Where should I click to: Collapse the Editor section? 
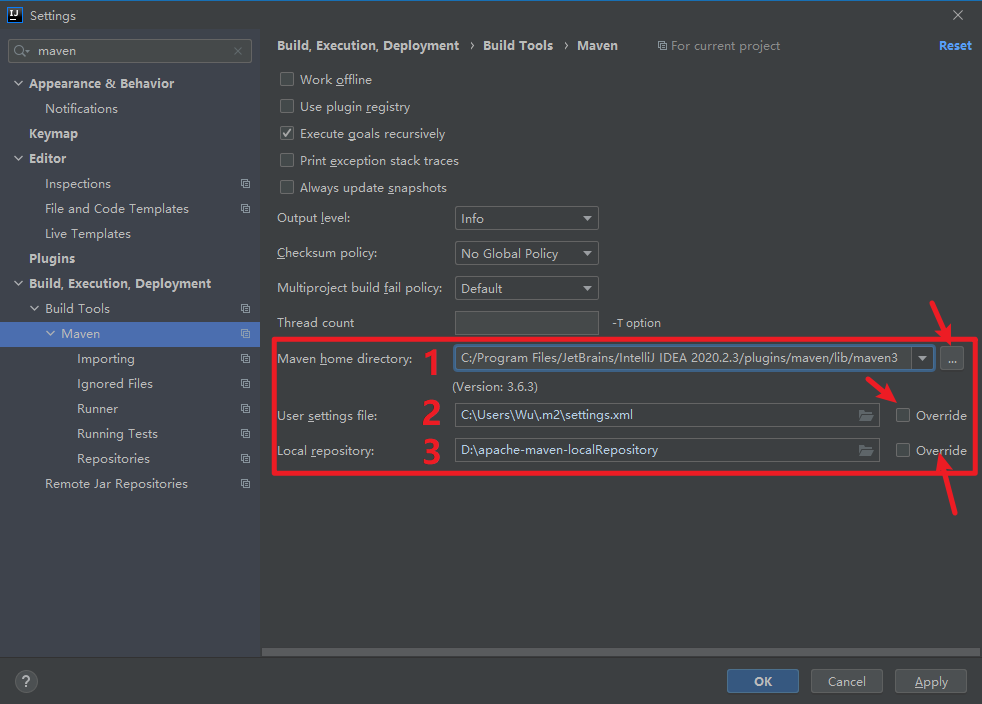19,158
